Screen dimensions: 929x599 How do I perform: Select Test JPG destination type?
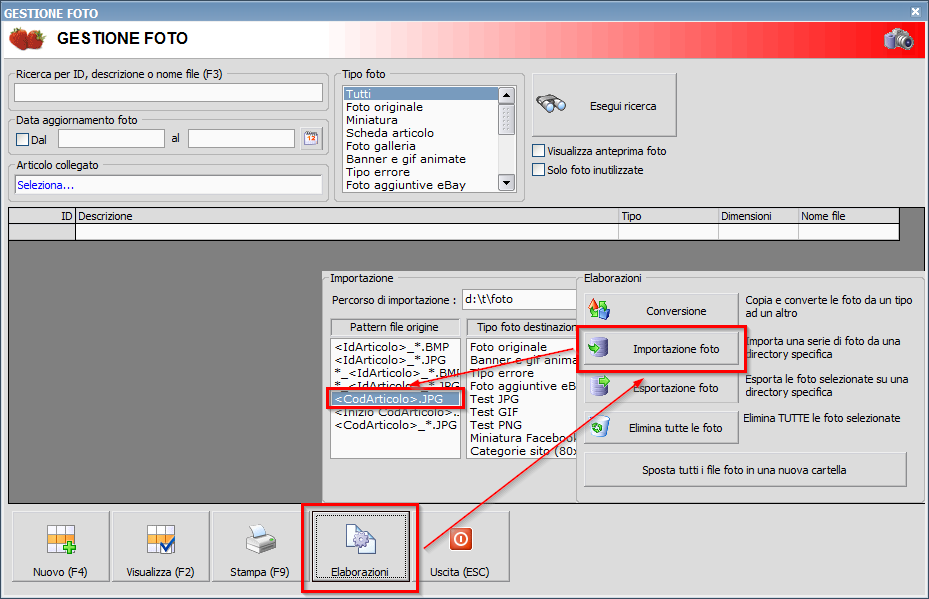click(522, 399)
